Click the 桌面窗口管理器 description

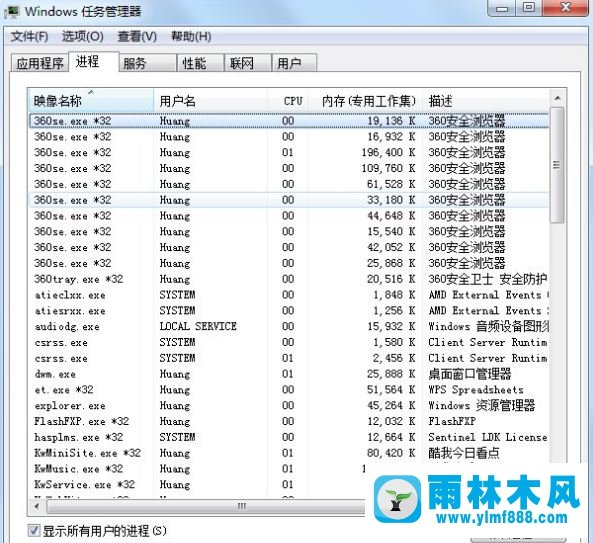(470, 374)
